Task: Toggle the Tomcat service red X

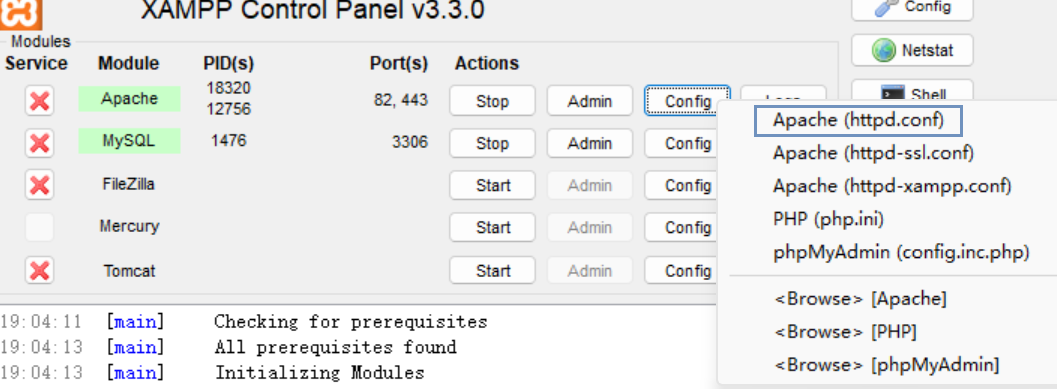Action: pos(40,270)
